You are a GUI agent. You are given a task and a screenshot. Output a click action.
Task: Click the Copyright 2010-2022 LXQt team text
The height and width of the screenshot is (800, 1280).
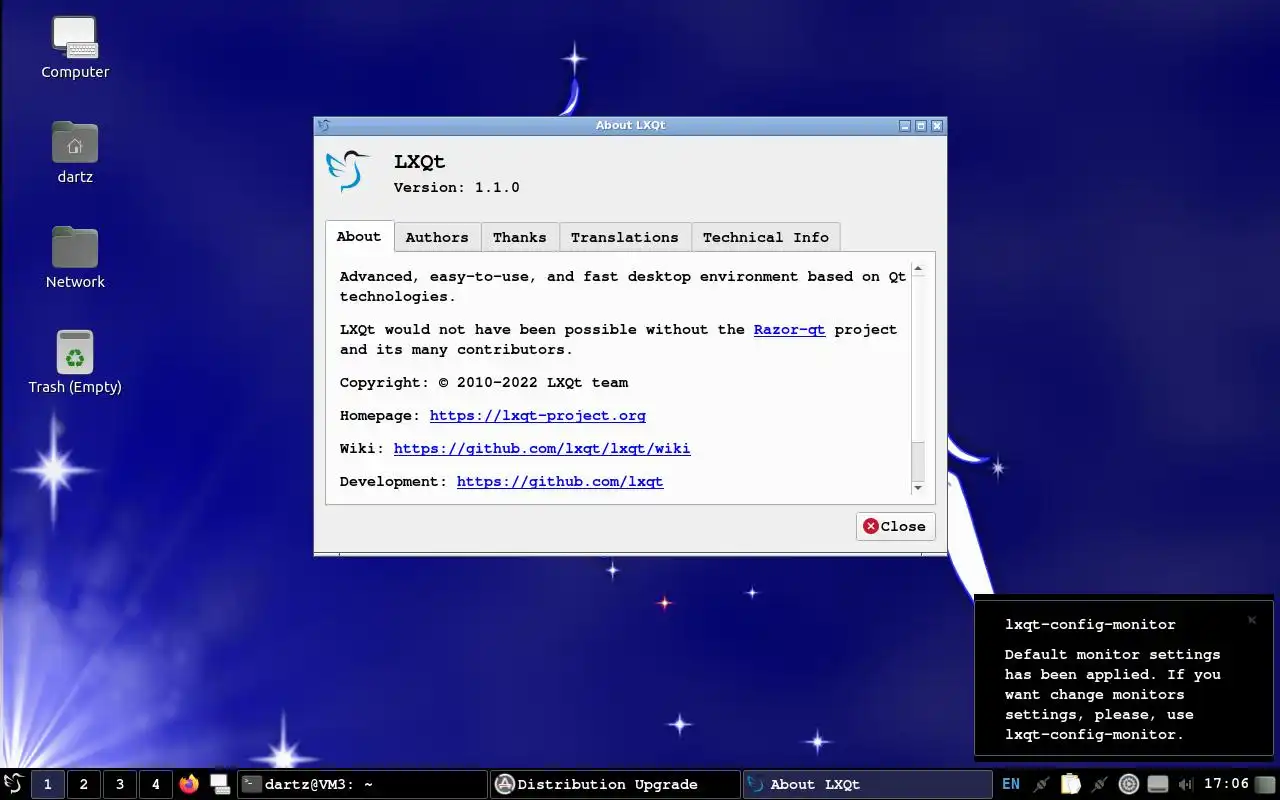coord(484,382)
